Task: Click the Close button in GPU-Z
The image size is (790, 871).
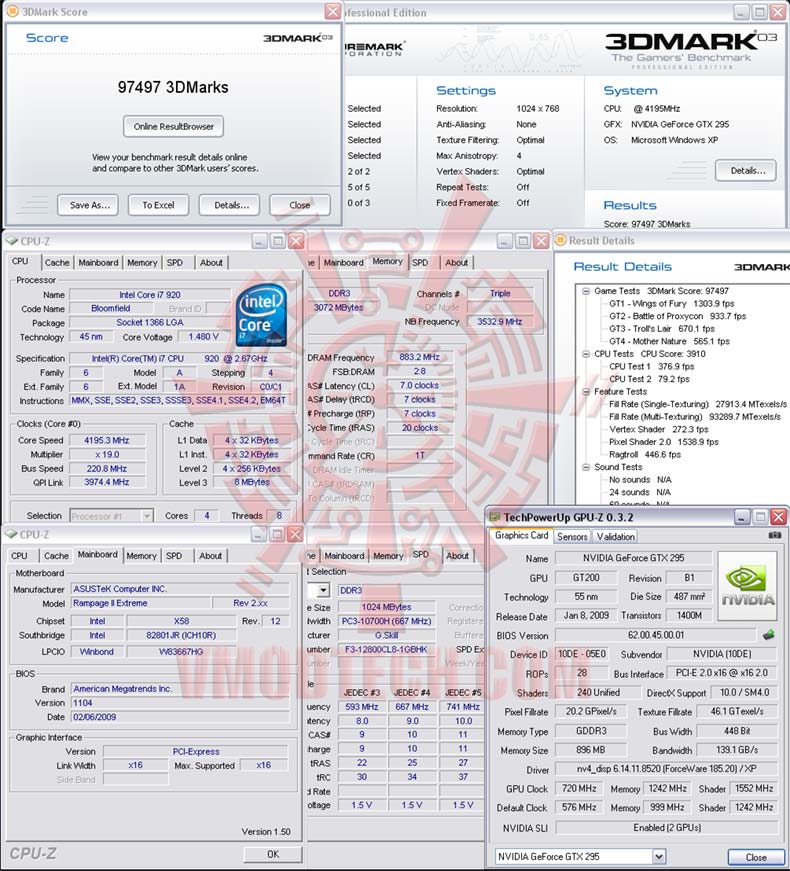Action: tap(756, 857)
